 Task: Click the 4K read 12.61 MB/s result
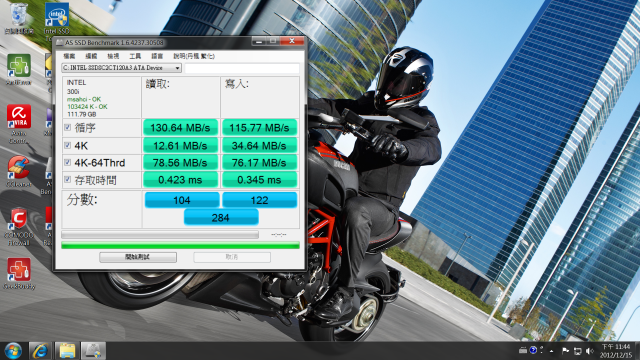pos(180,145)
